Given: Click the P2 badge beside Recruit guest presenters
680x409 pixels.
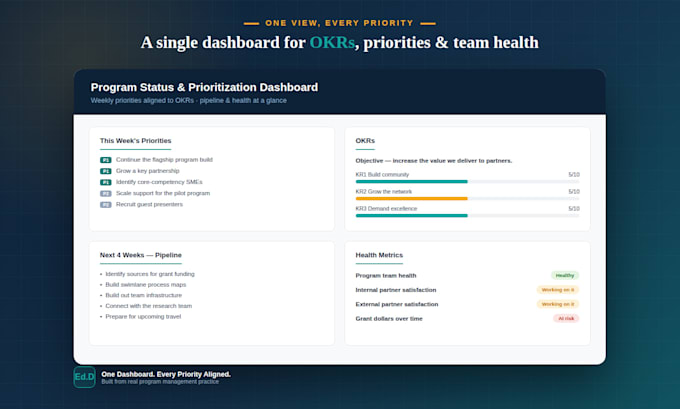Looking at the screenshot, I should point(106,205).
